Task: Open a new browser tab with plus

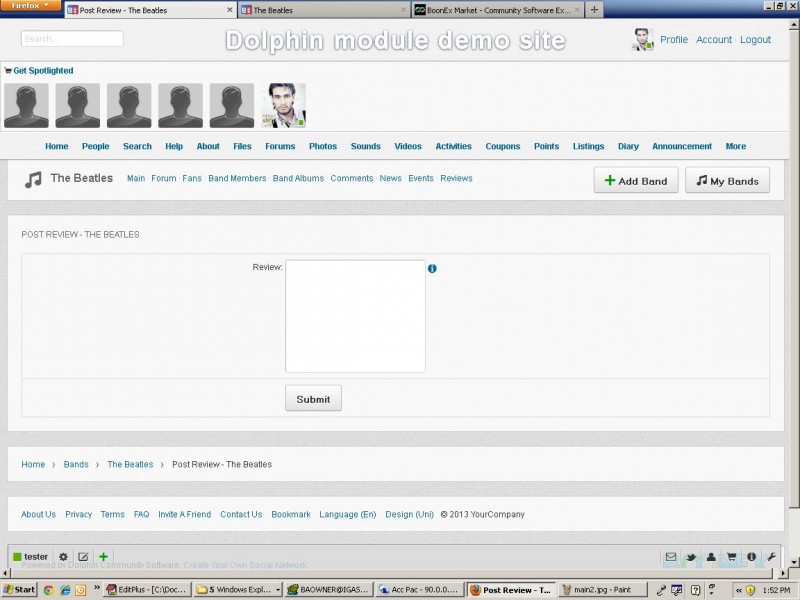Action: [x=594, y=10]
